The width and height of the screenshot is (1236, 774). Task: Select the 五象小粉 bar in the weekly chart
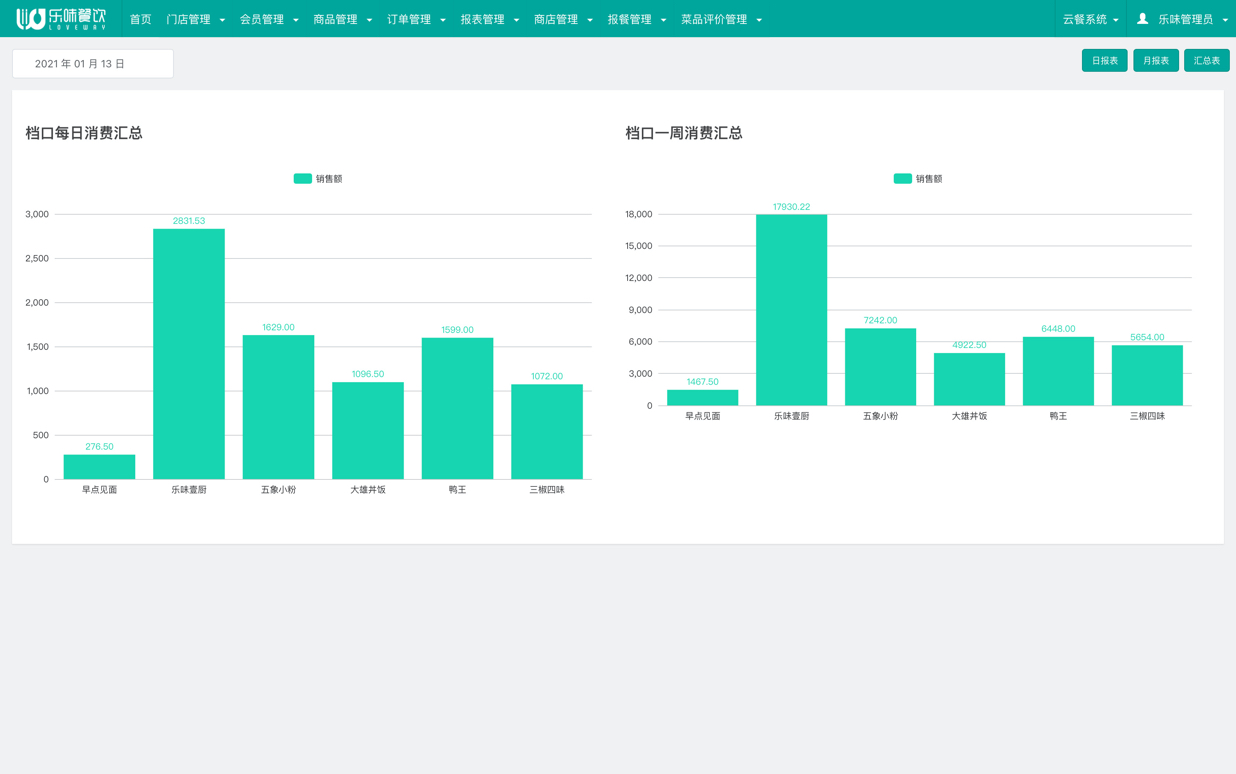[x=880, y=367]
